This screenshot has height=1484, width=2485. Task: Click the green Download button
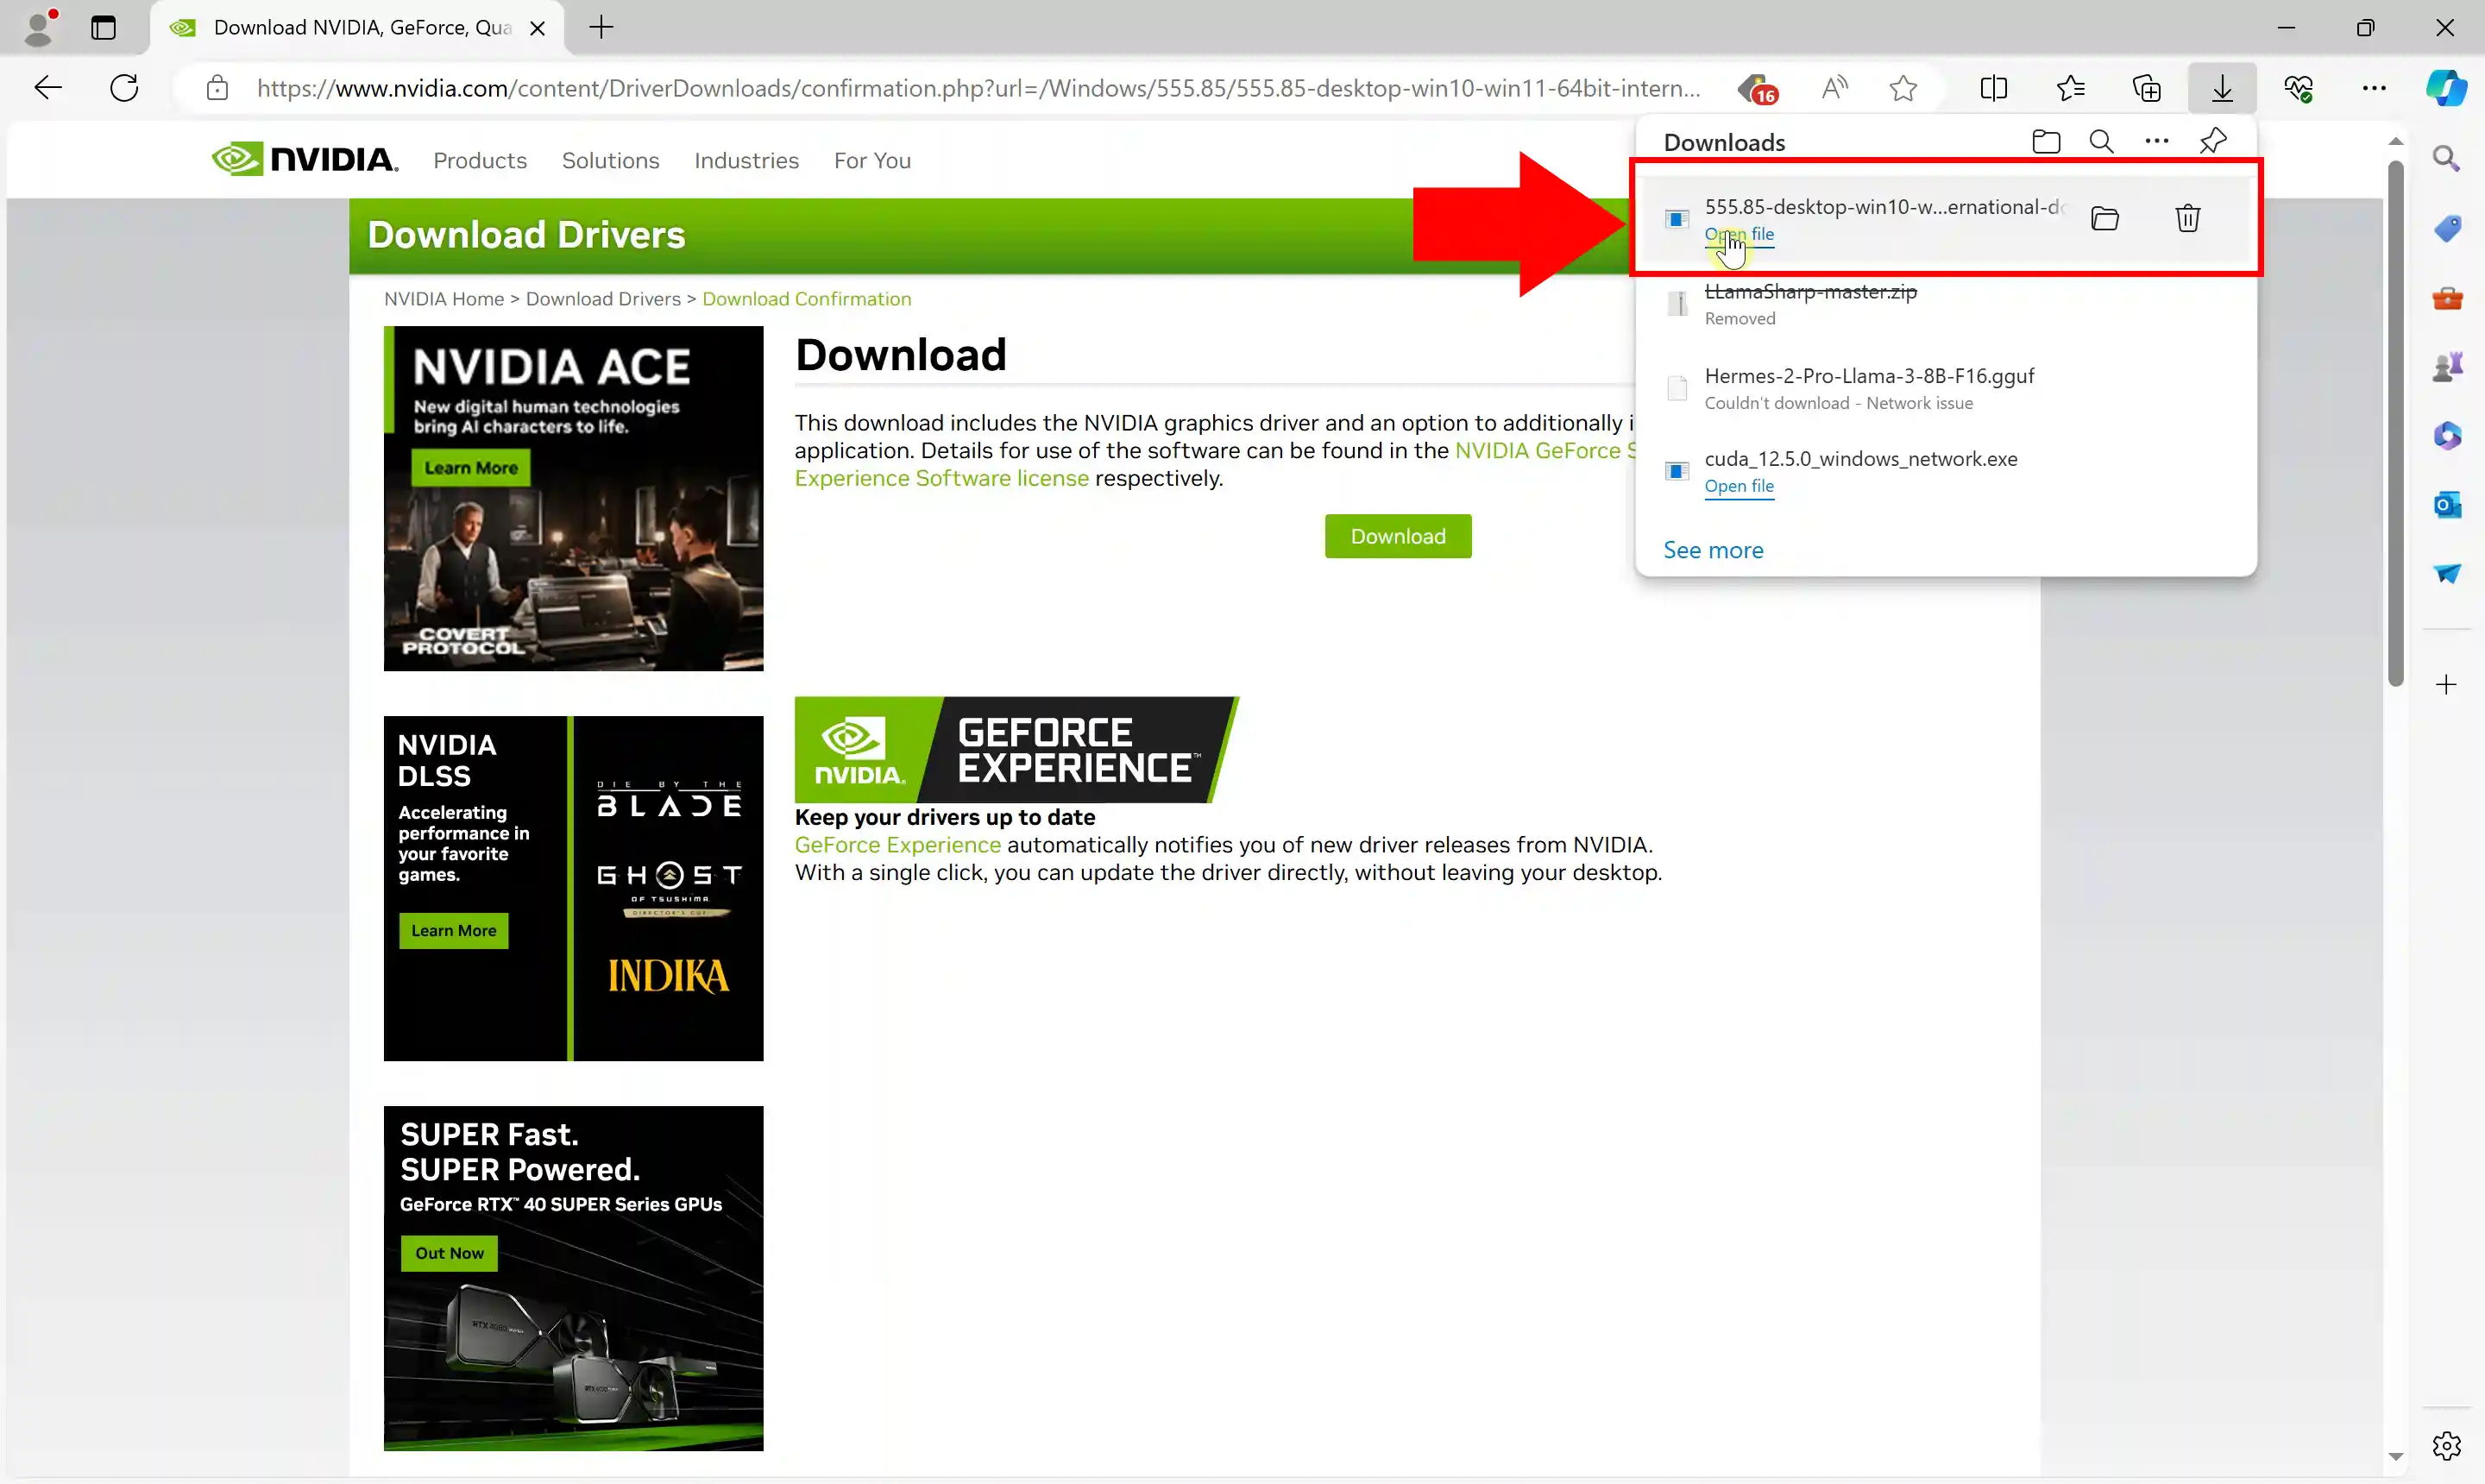(1399, 535)
